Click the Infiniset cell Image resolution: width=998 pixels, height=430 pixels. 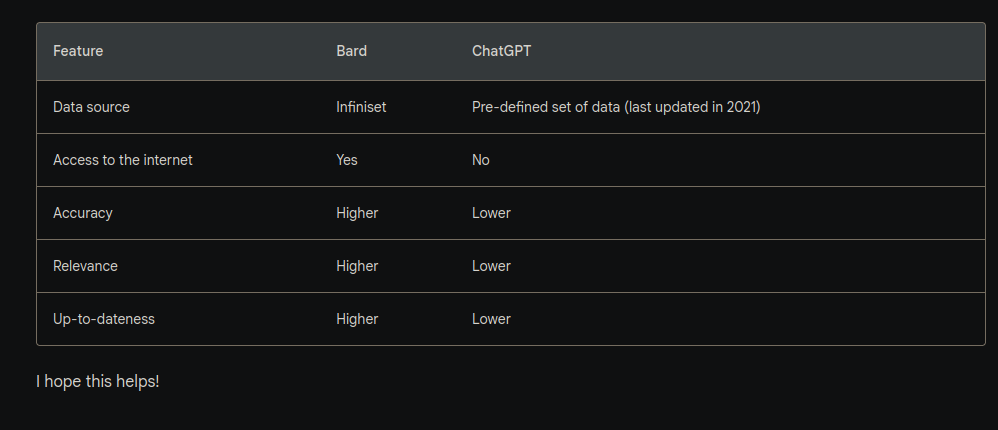(x=363, y=107)
